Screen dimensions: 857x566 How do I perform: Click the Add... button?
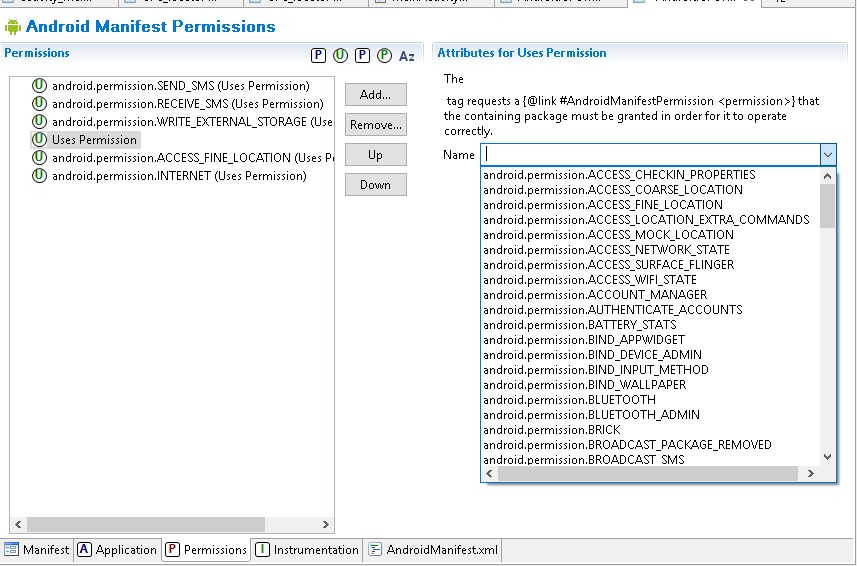click(375, 95)
